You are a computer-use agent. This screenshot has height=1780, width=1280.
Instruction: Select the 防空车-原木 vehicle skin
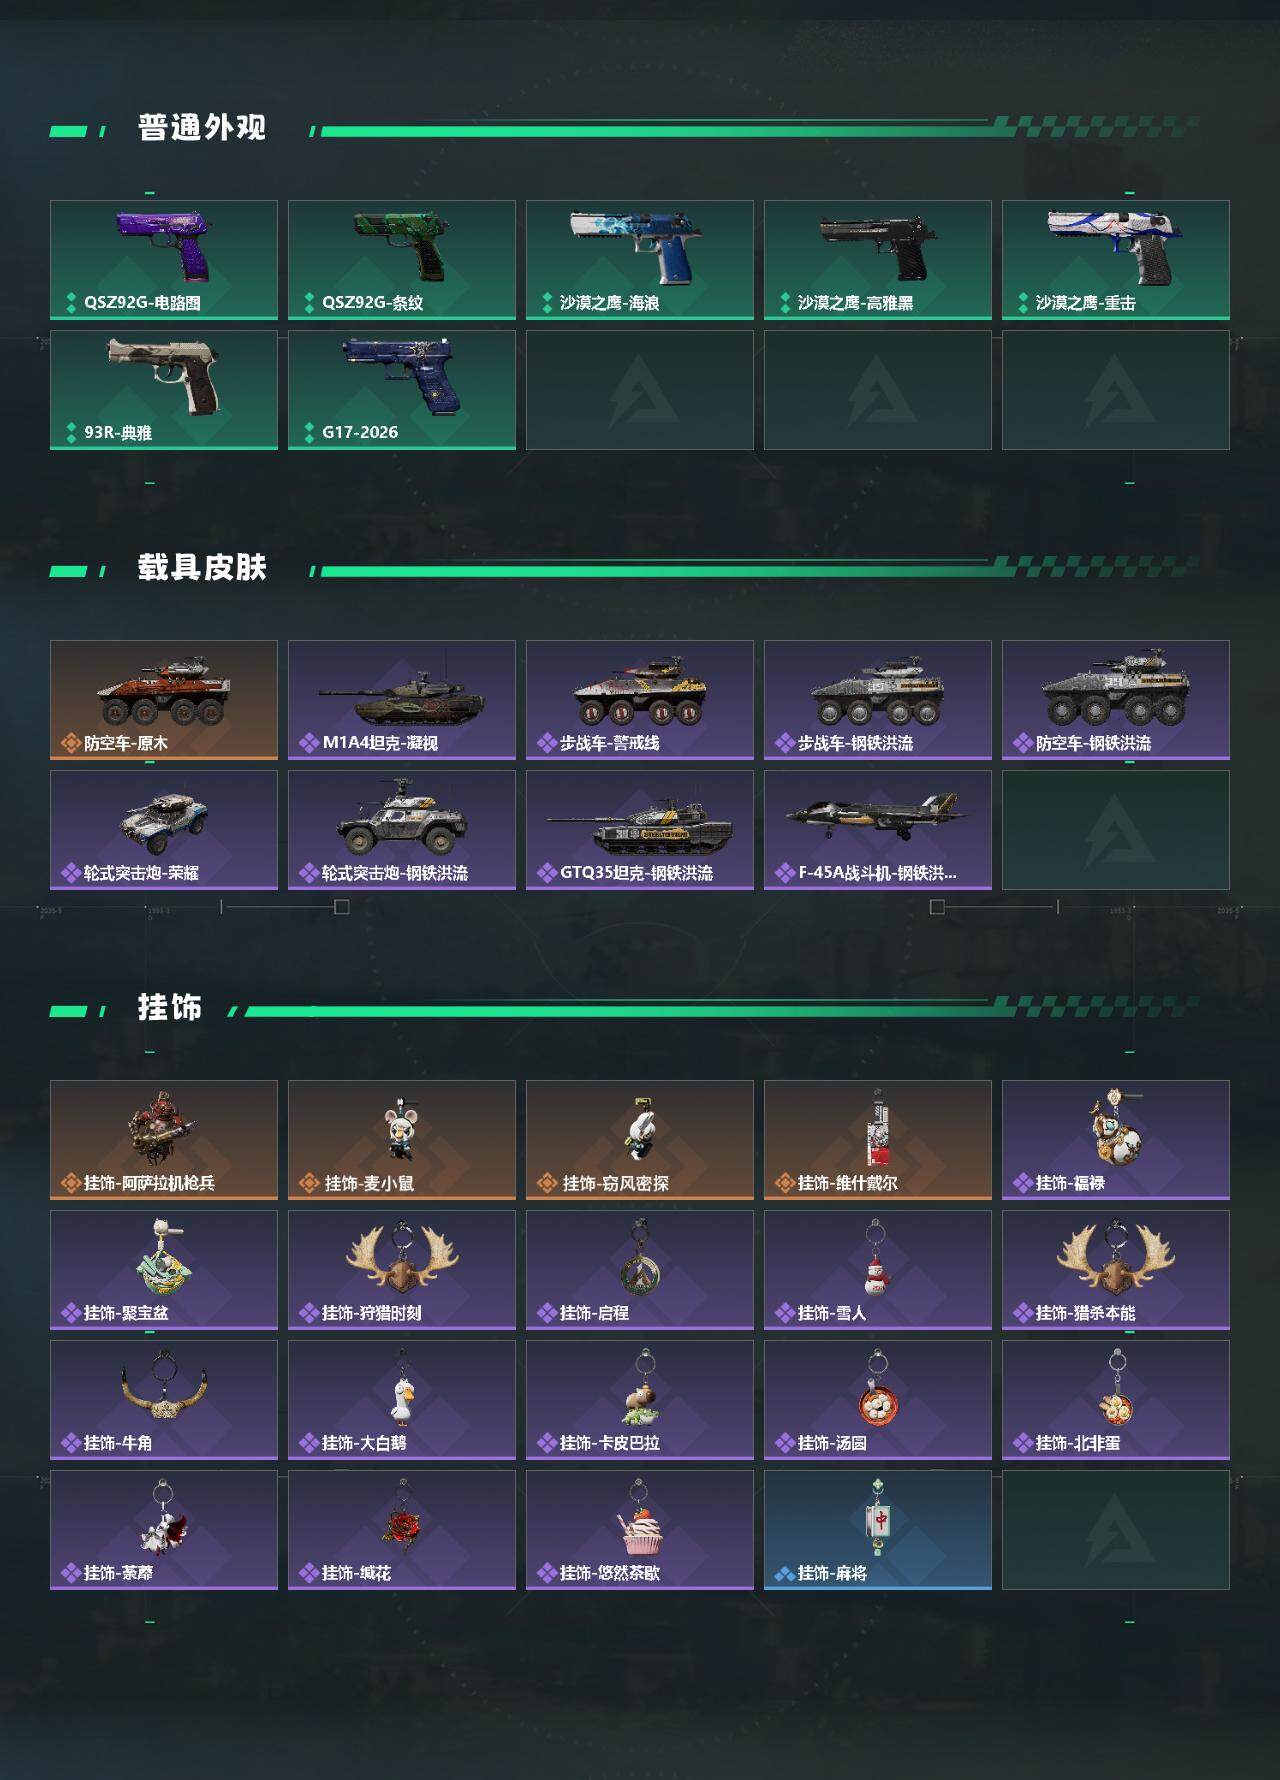pos(164,700)
